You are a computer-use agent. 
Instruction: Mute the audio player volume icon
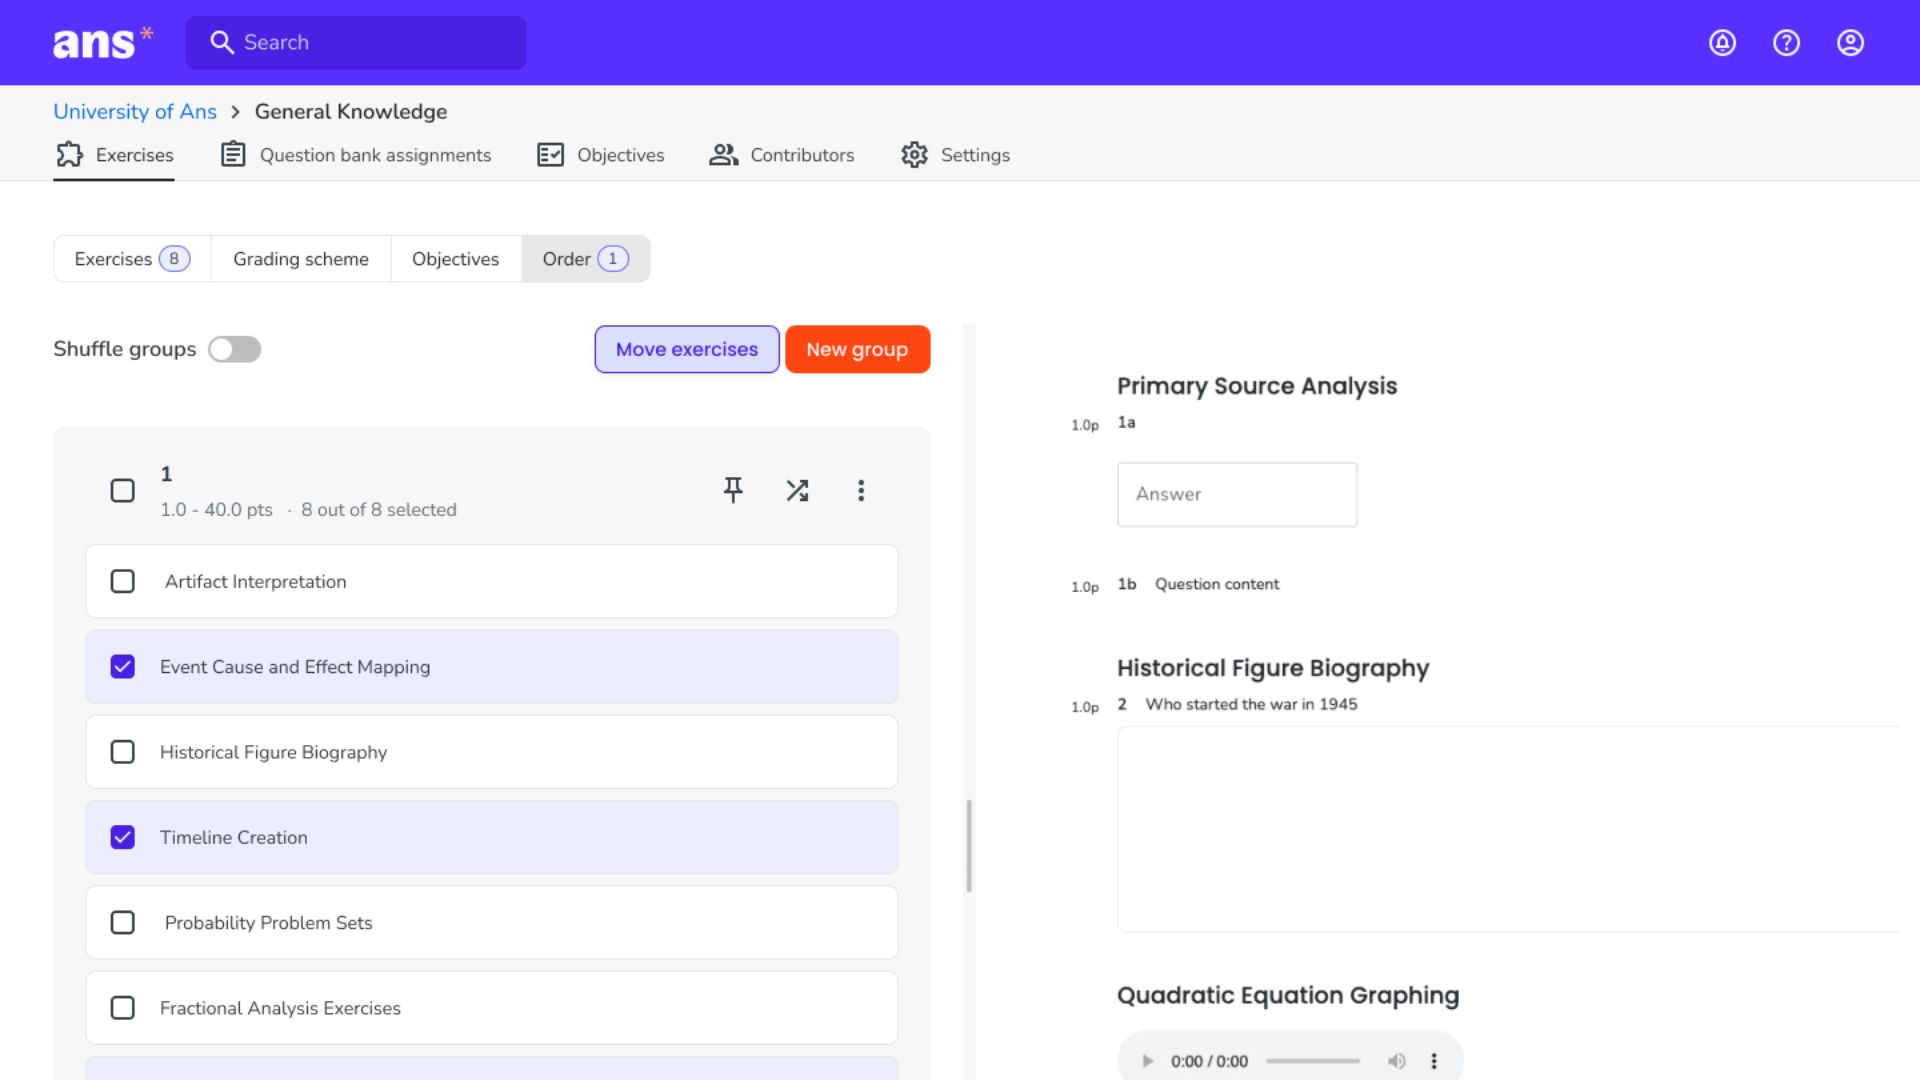(x=1396, y=1061)
